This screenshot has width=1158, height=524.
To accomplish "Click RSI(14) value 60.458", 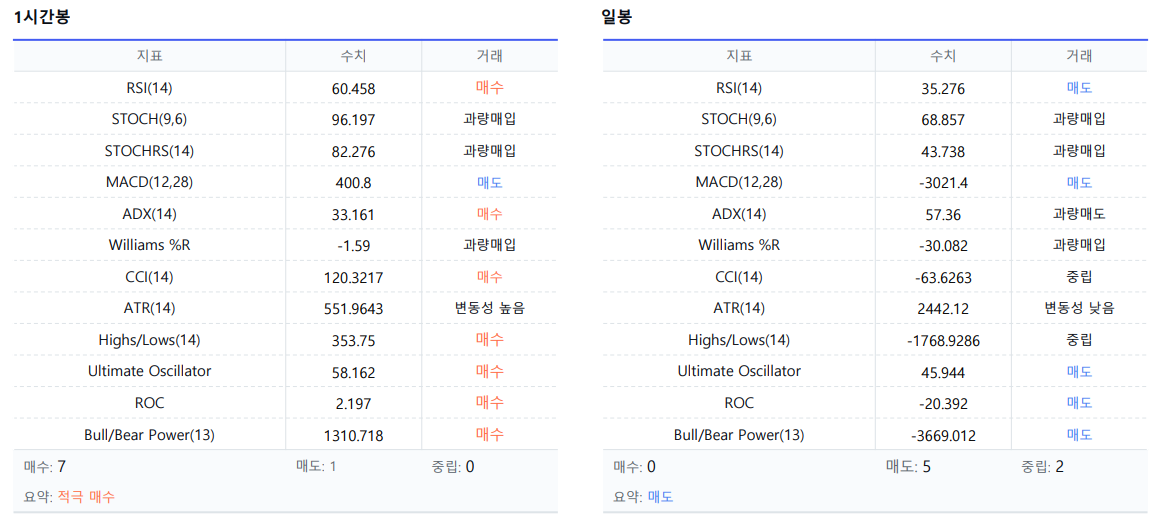I will click(x=354, y=89).
